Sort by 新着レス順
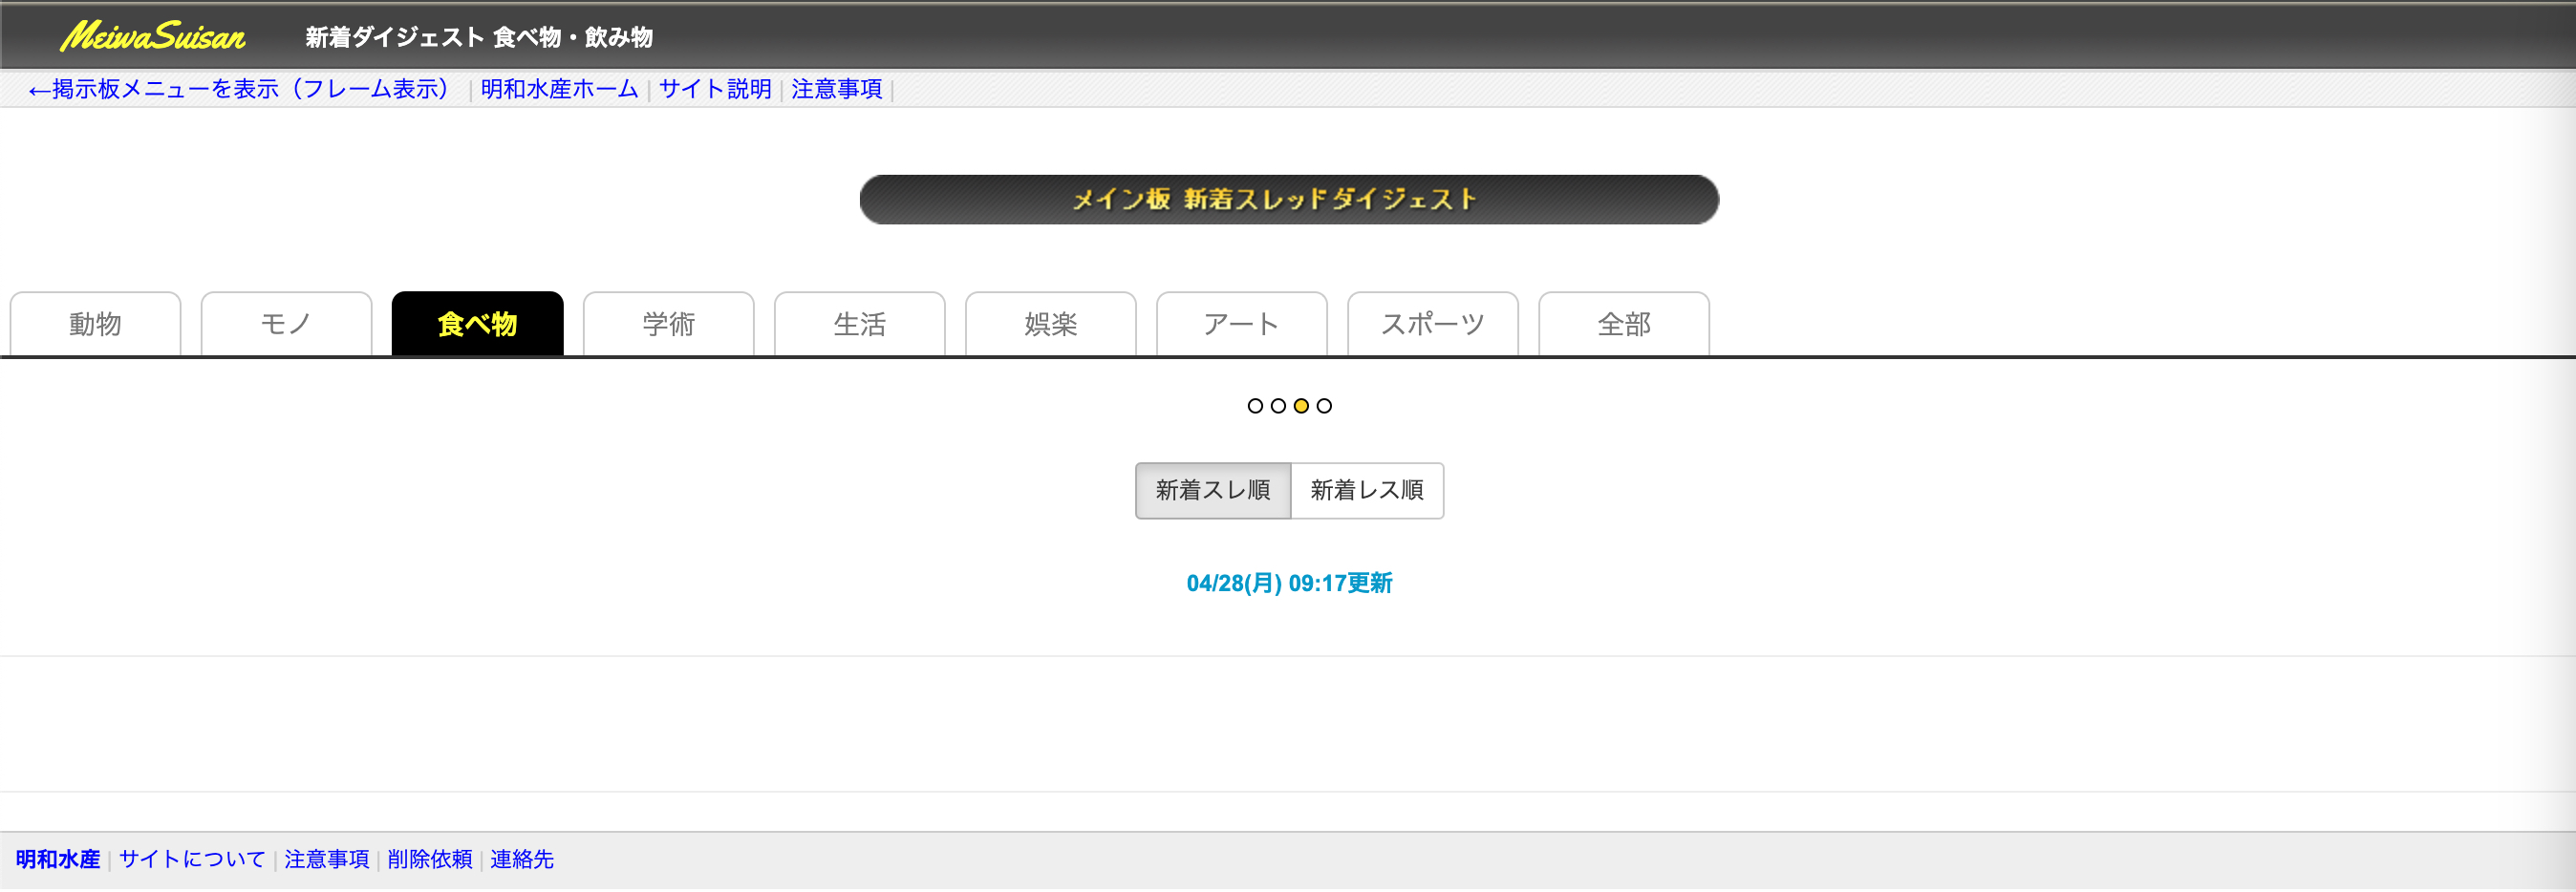The image size is (2576, 892). click(1367, 491)
